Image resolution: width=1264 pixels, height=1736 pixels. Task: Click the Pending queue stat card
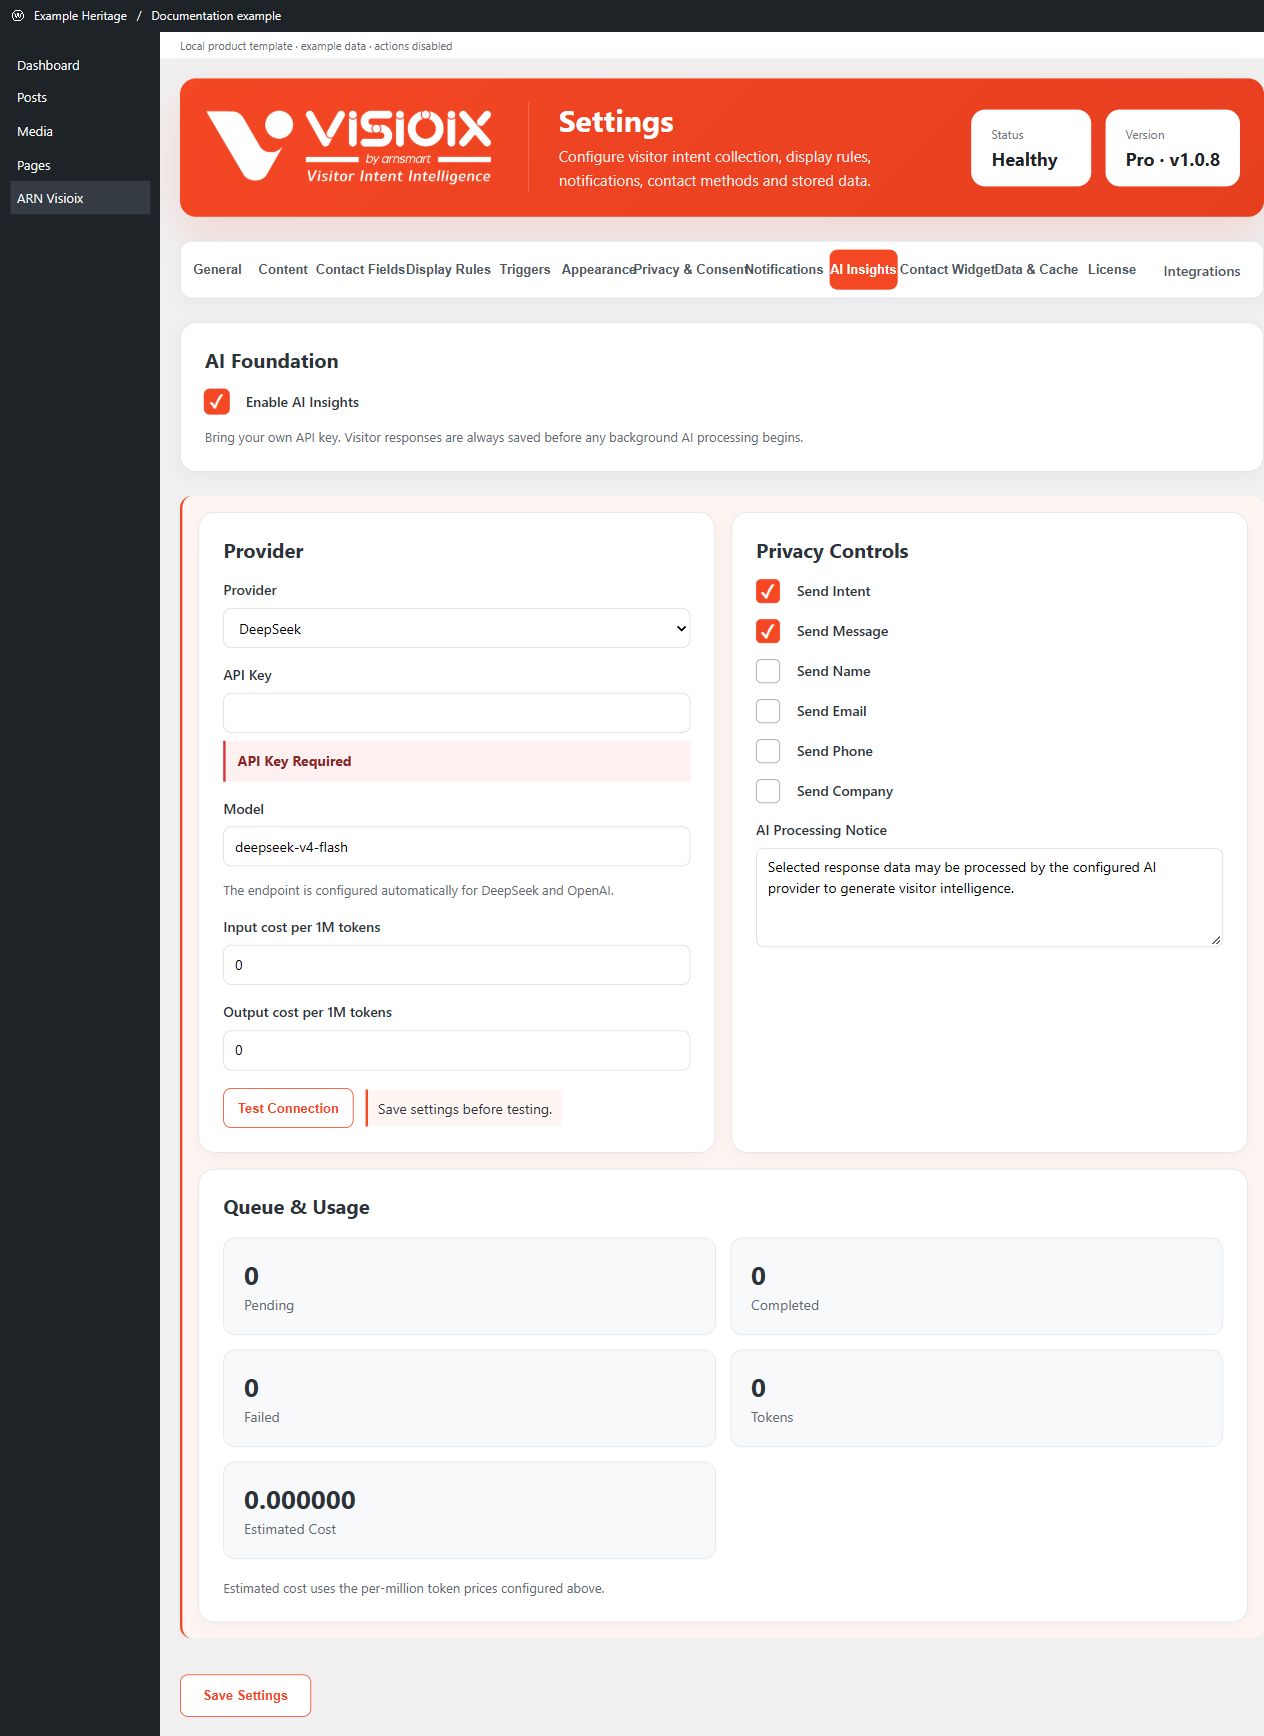pyautogui.click(x=469, y=1286)
